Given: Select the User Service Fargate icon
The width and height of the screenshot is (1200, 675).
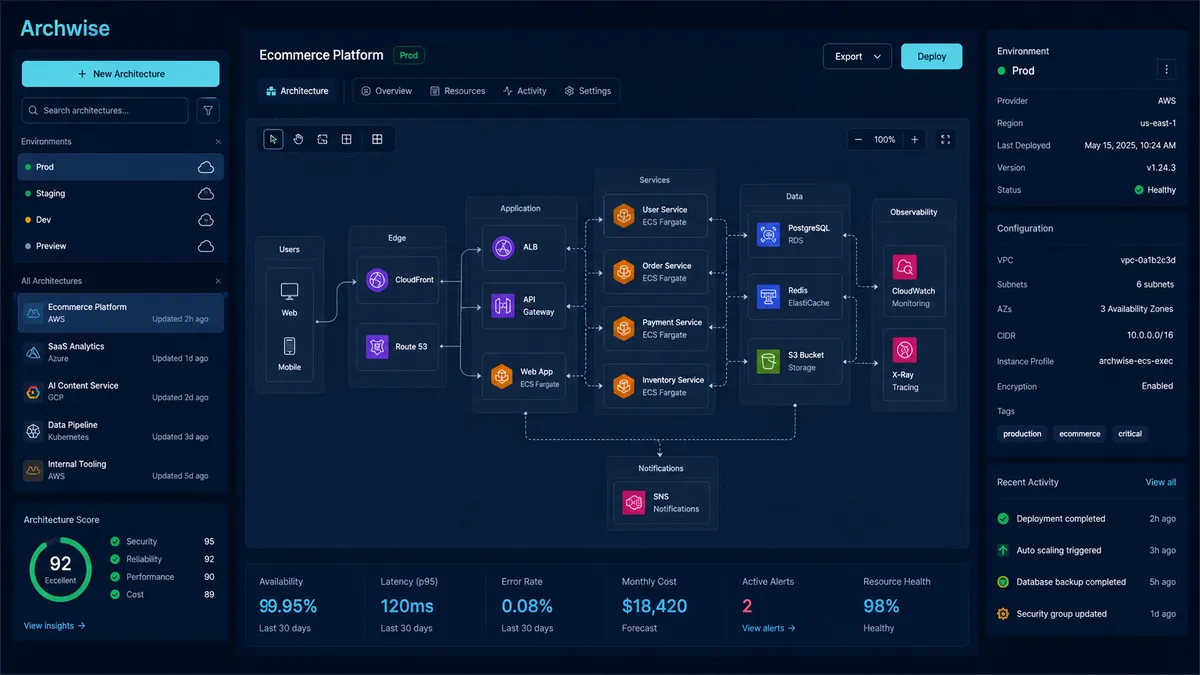Looking at the screenshot, I should point(624,216).
